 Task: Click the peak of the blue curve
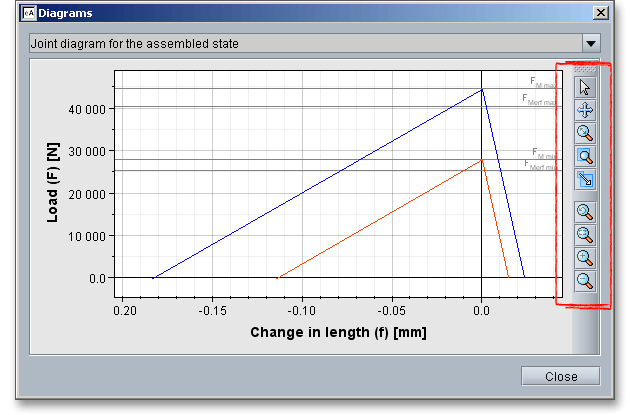click(482, 89)
